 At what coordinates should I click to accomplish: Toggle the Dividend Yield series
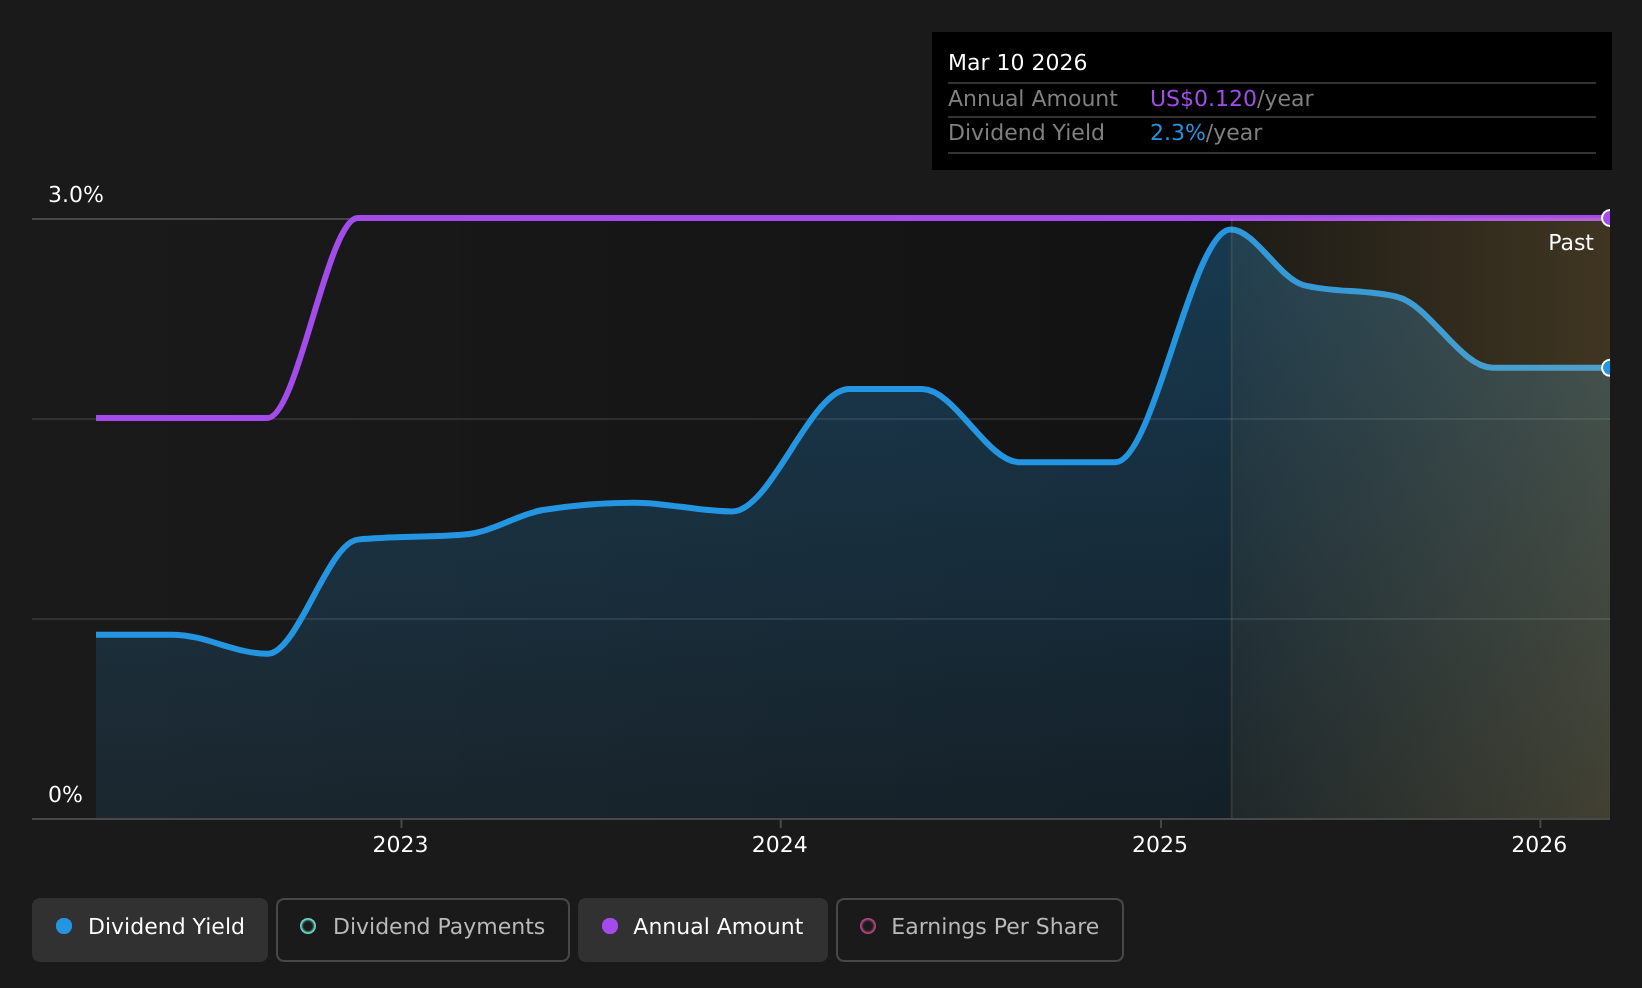[x=150, y=929]
